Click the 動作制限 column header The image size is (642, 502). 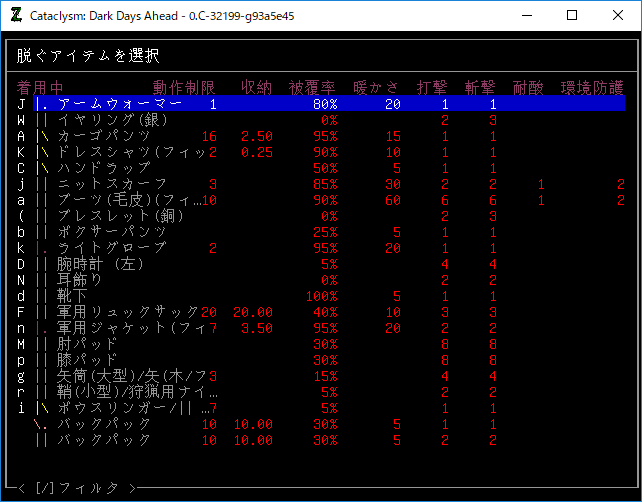coord(184,87)
